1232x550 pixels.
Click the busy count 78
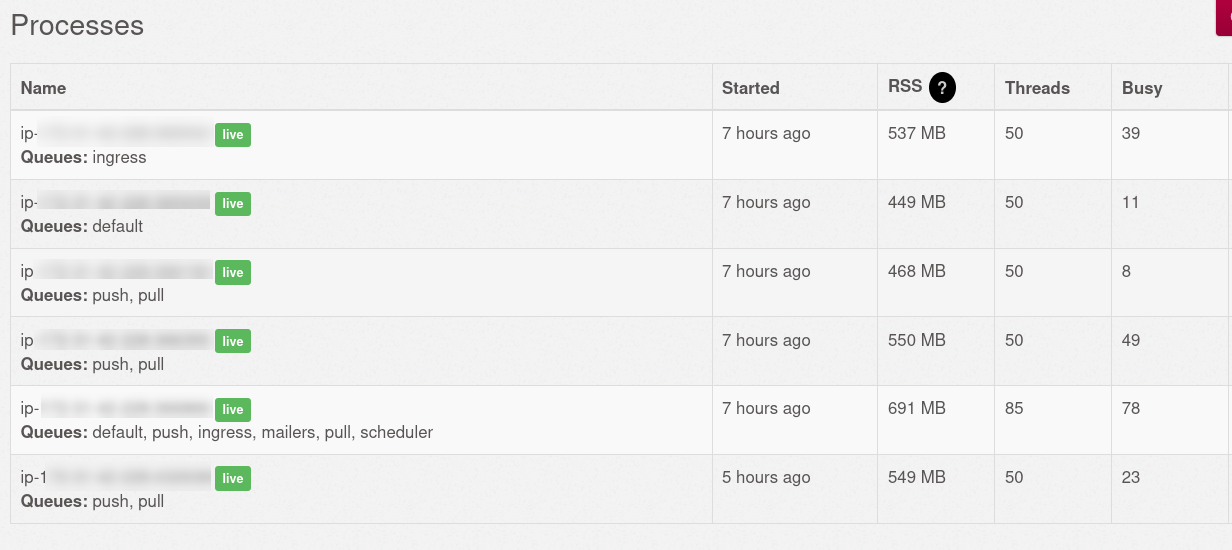pos(1131,408)
